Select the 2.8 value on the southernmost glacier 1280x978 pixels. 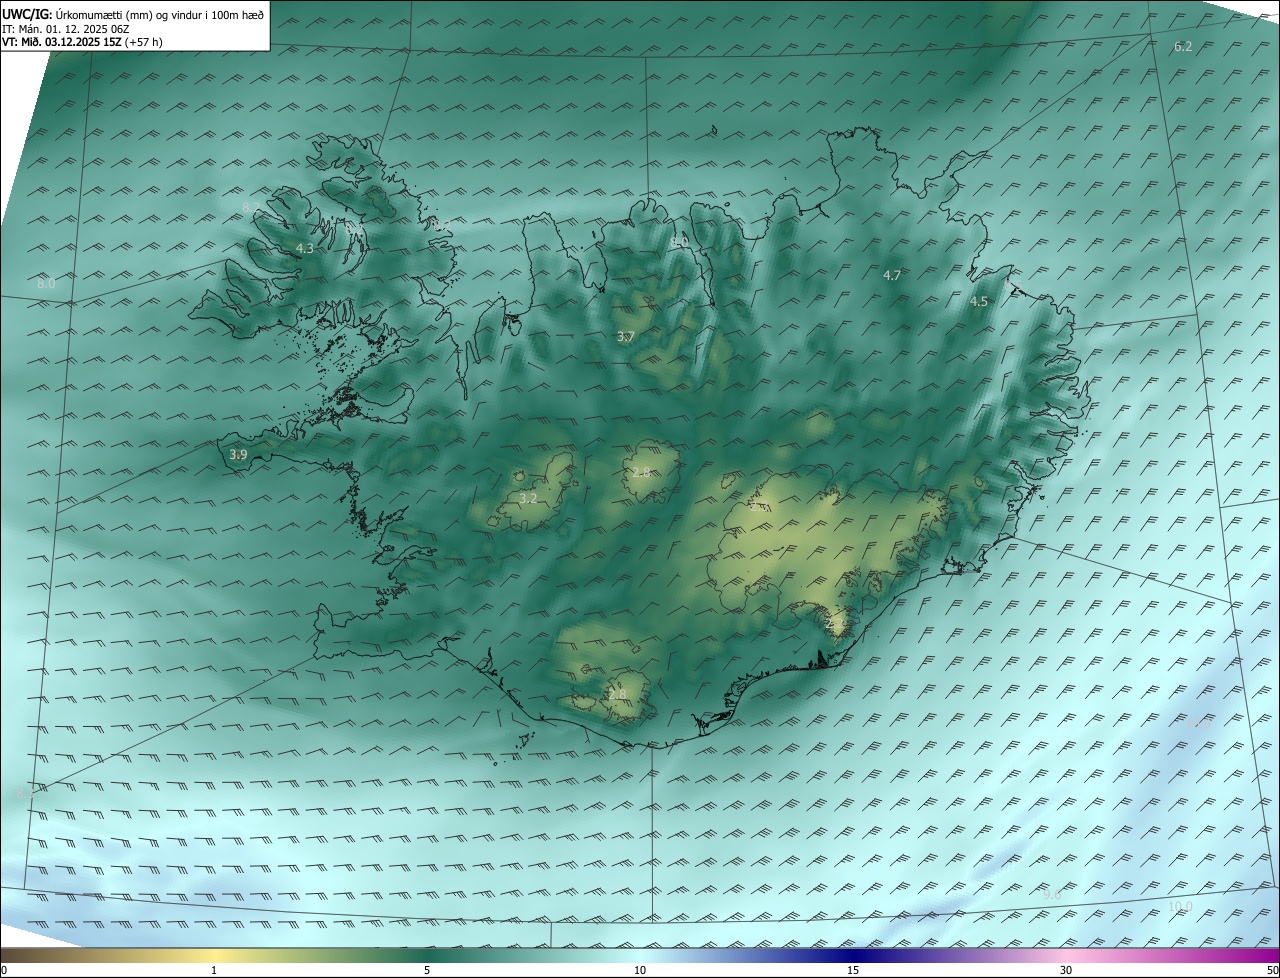tap(617, 694)
